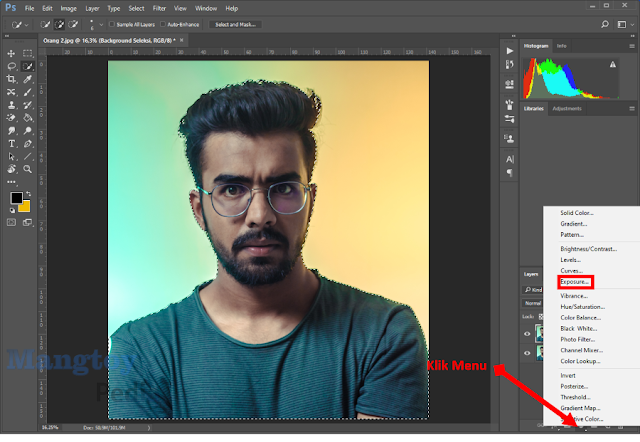Choose Subtract from Selection brush mode
Image resolution: width=640 pixels, height=442 pixels.
(x=73, y=24)
